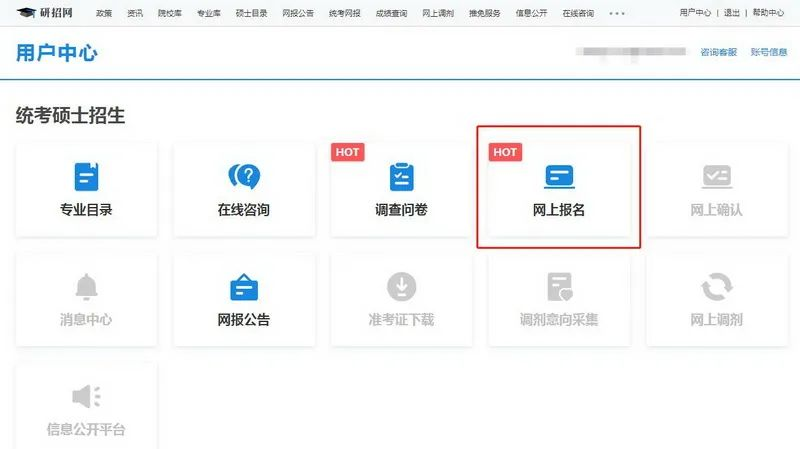Open the 成绩查询 menu item
Viewport: 800px width, 449px height.
[391, 13]
